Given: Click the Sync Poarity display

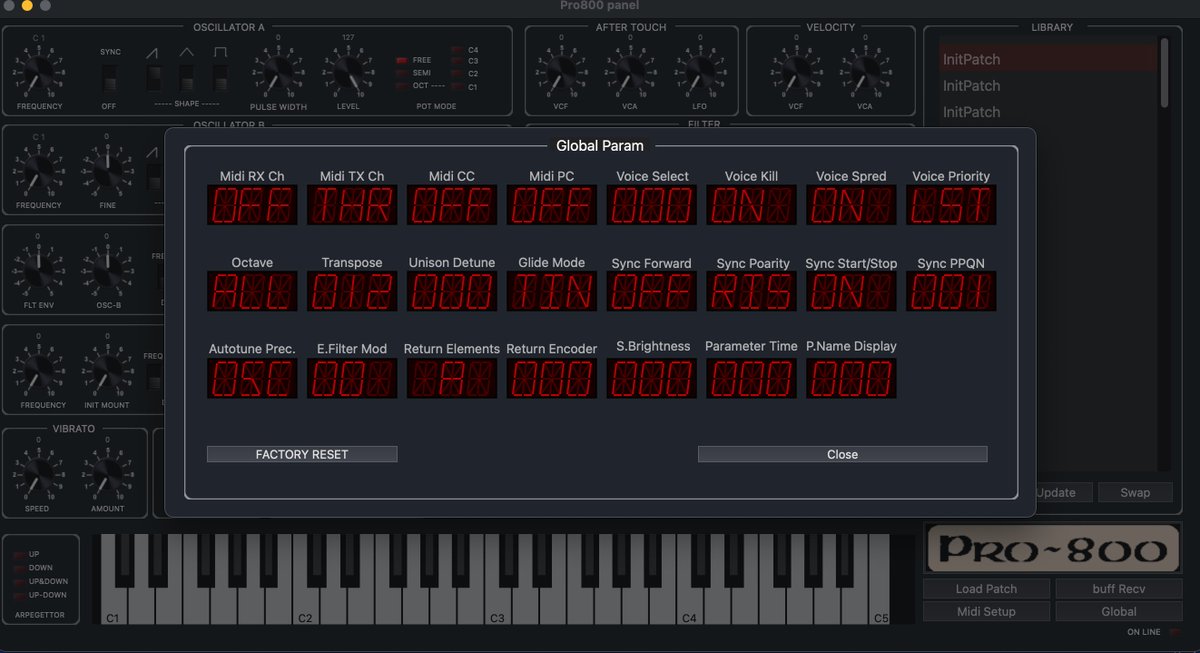Looking at the screenshot, I should pyautogui.click(x=752, y=292).
